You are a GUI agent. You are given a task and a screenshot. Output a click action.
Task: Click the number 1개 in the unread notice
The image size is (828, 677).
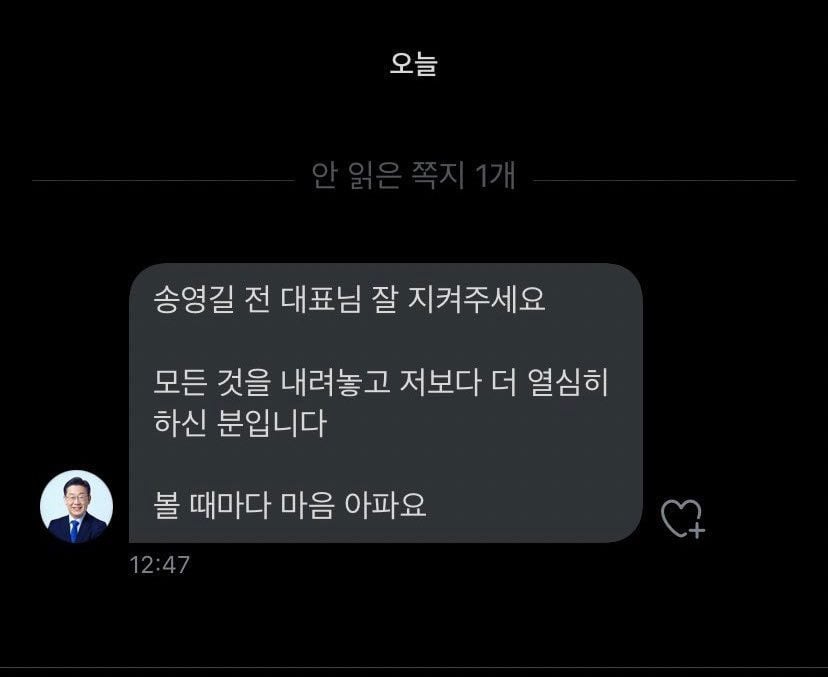click(495, 176)
